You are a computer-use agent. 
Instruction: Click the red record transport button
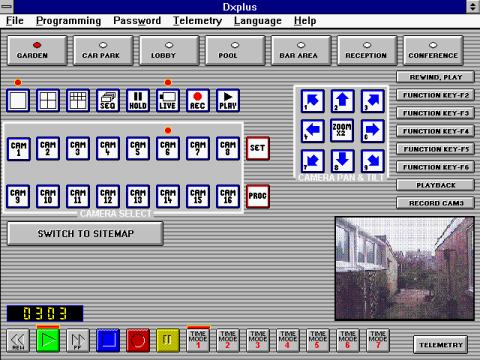click(x=138, y=340)
